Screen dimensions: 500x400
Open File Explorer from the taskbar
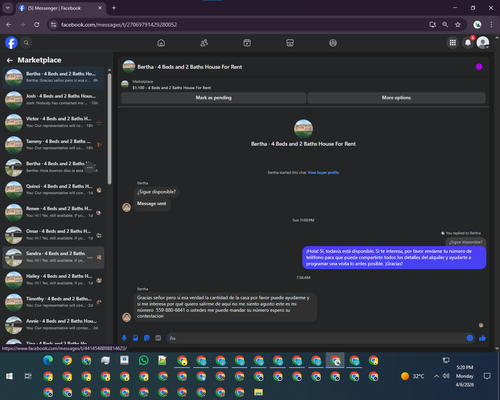click(x=258, y=392)
